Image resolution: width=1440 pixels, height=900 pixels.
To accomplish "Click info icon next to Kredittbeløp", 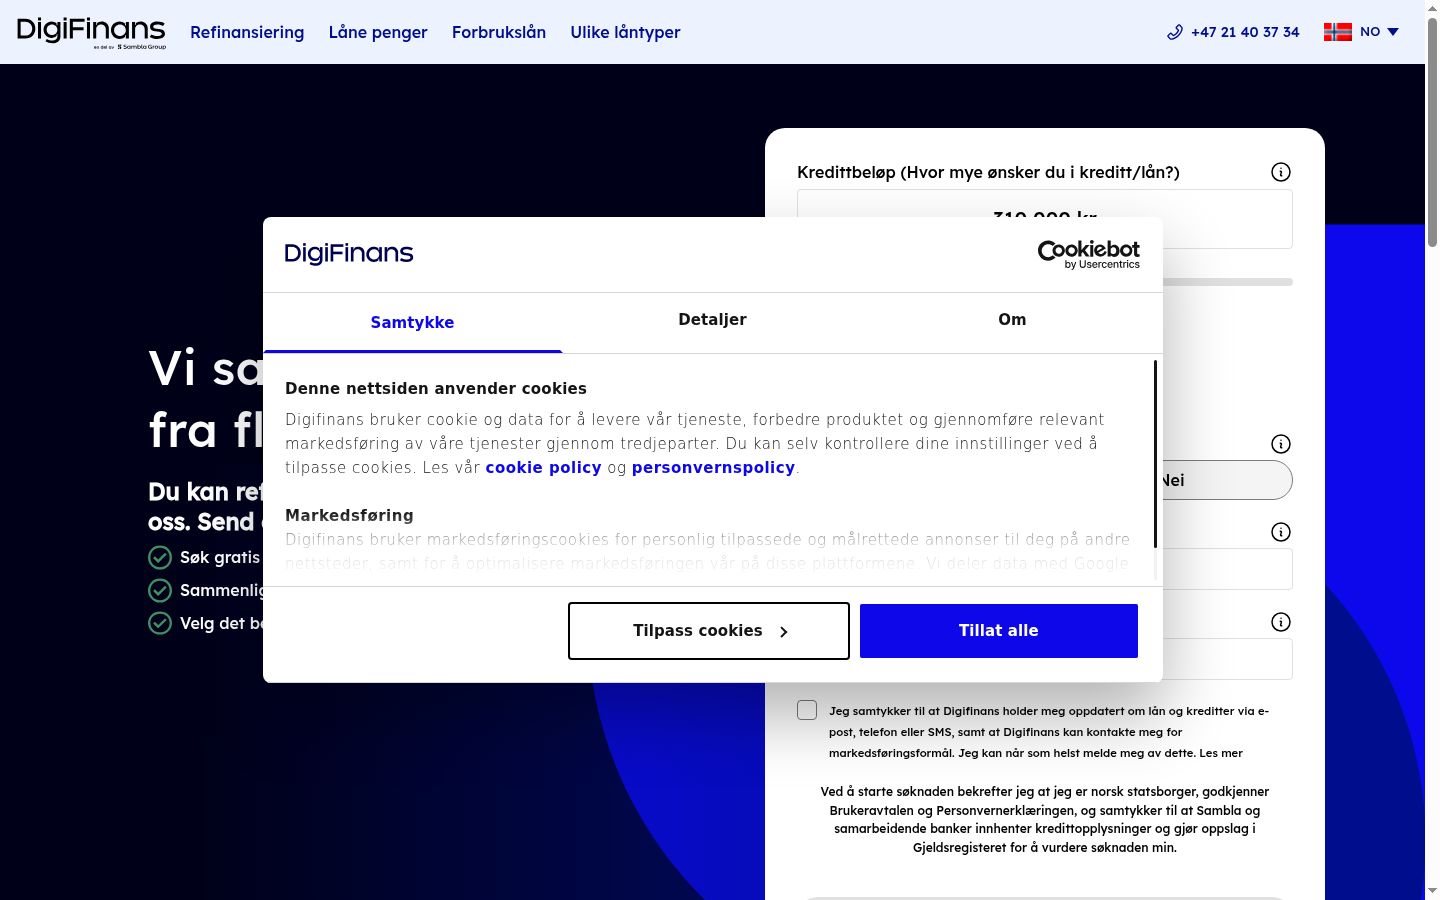I will pos(1281,172).
